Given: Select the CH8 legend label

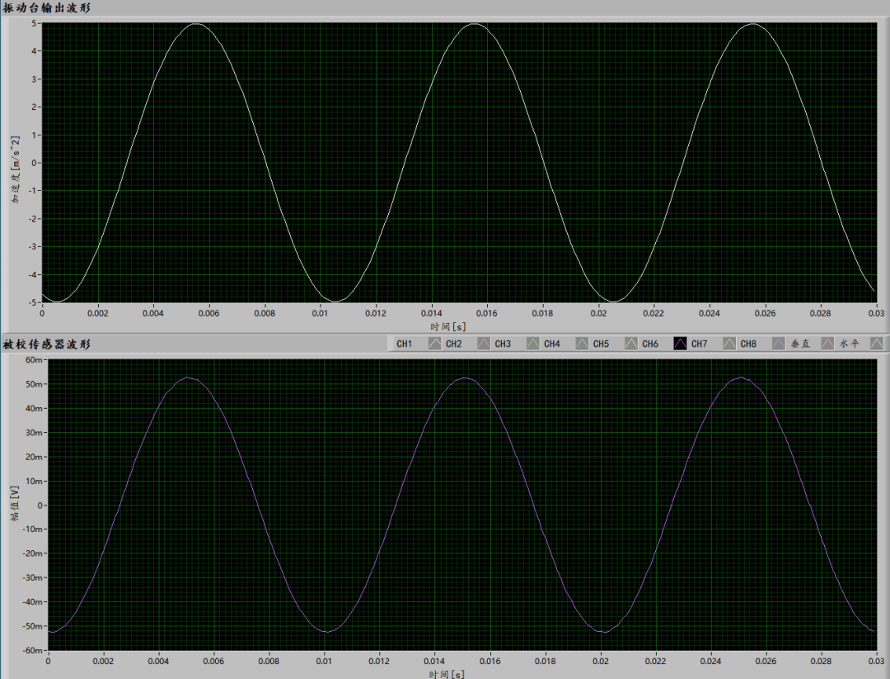Looking at the screenshot, I should click(x=748, y=344).
